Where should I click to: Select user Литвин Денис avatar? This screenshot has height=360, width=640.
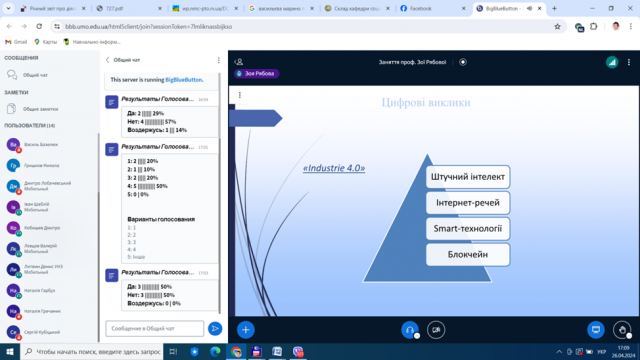pos(13,269)
